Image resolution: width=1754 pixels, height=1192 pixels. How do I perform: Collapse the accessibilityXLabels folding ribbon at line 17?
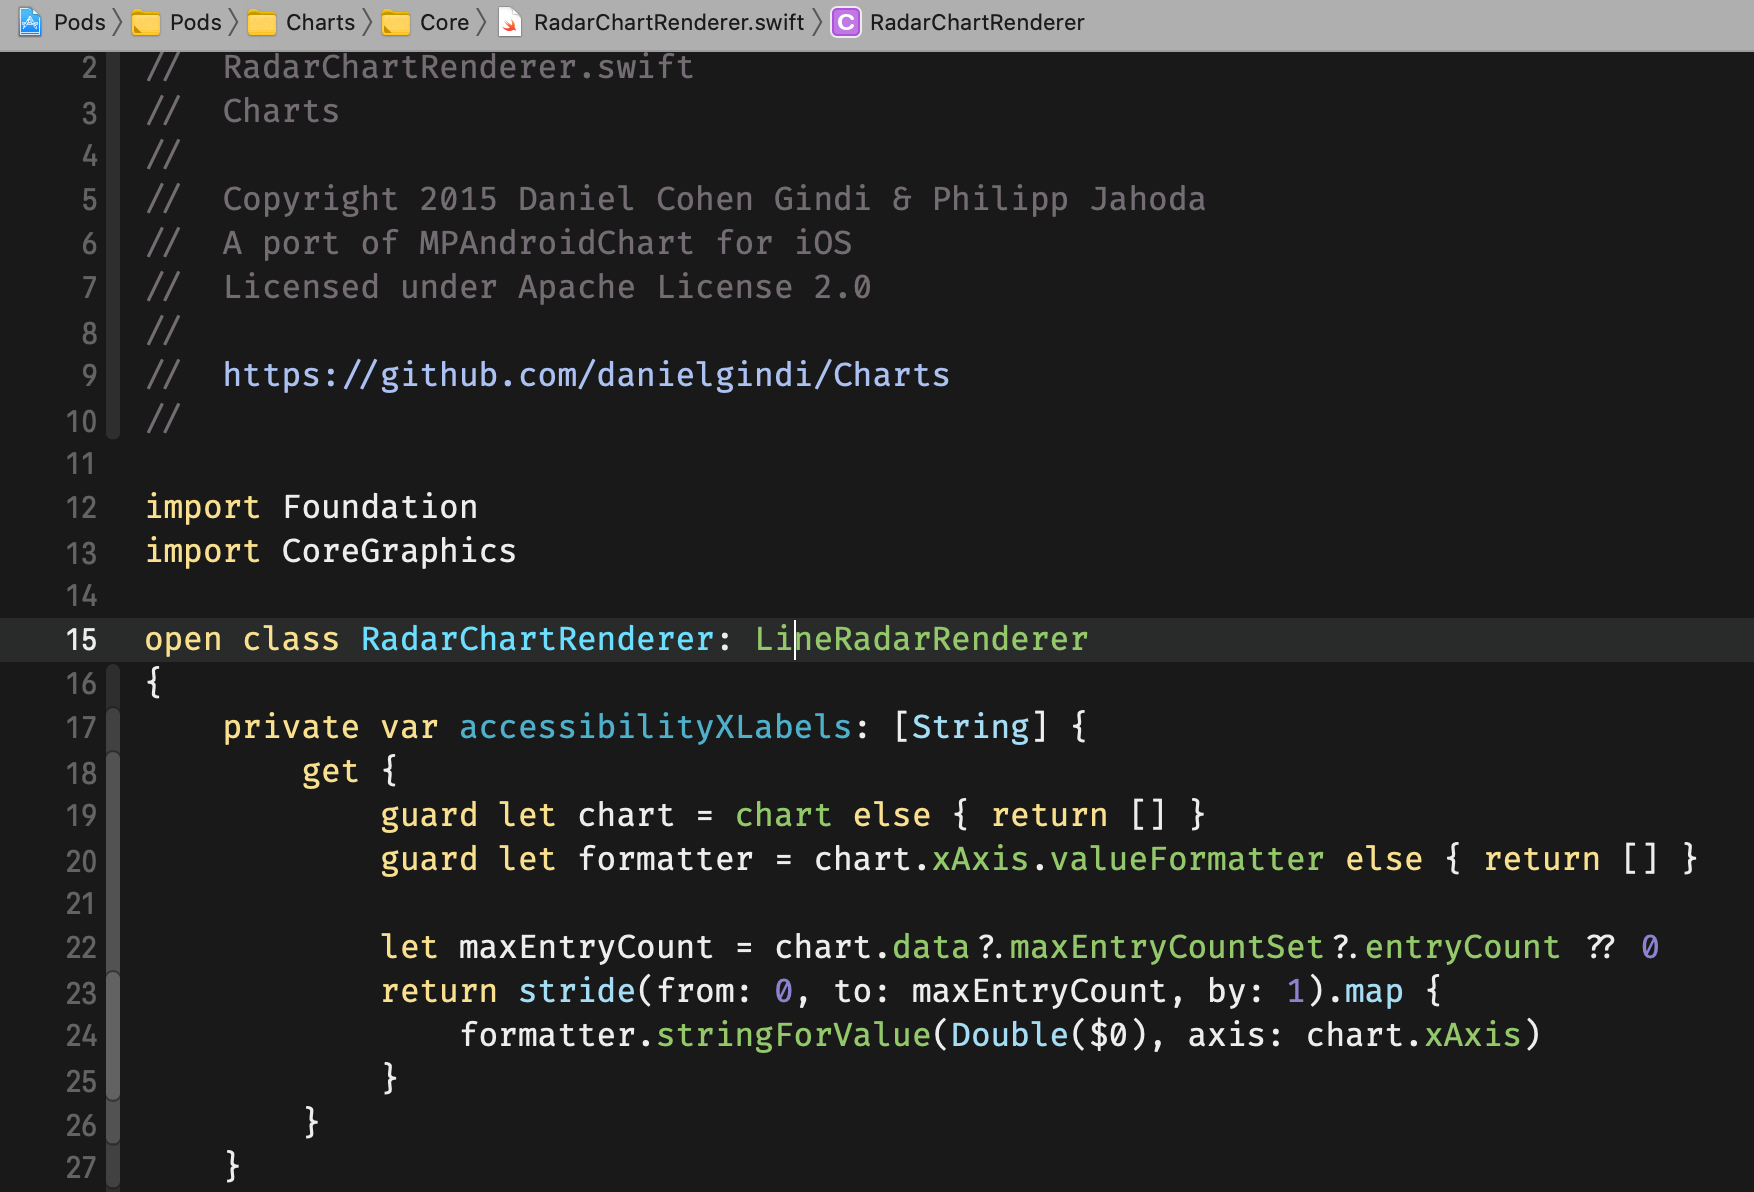point(113,730)
